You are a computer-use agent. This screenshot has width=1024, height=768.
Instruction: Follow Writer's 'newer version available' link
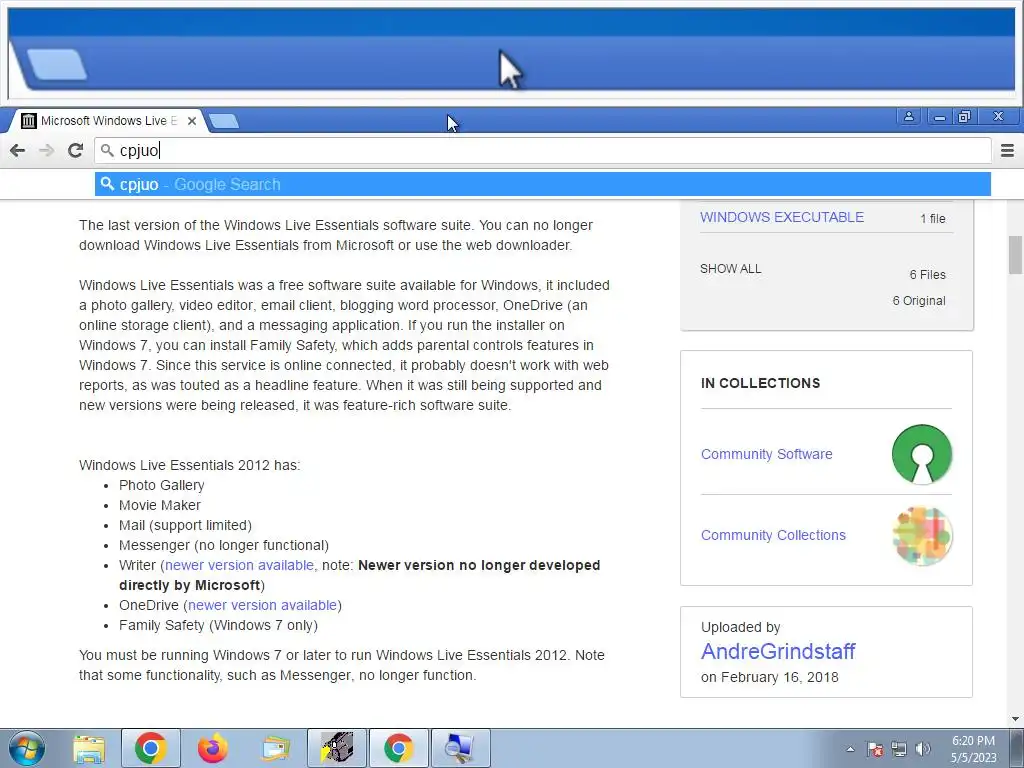[x=239, y=565]
